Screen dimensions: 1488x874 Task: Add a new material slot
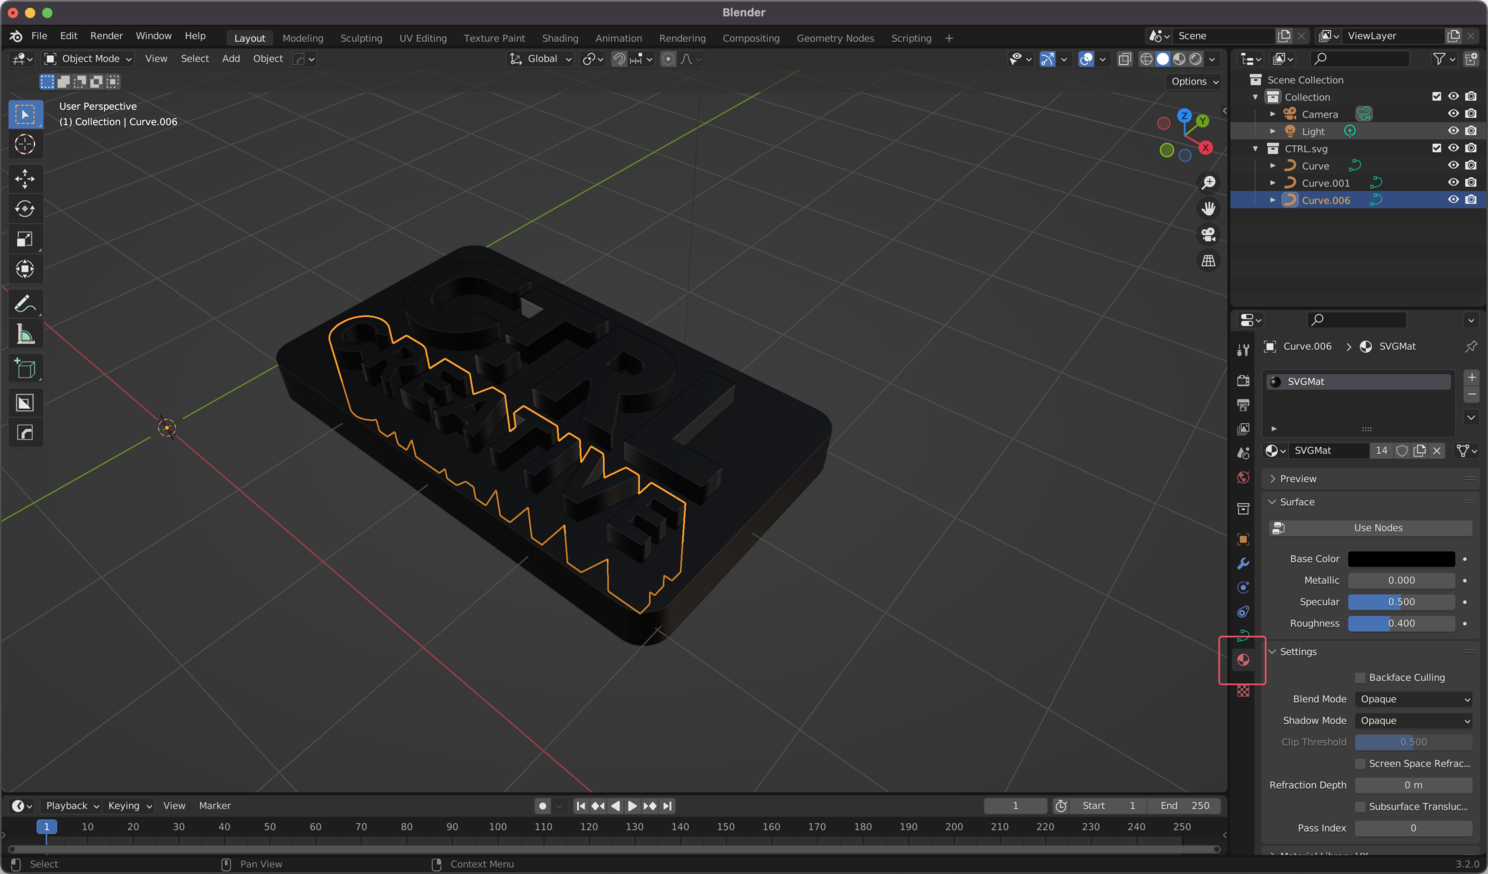tap(1471, 377)
